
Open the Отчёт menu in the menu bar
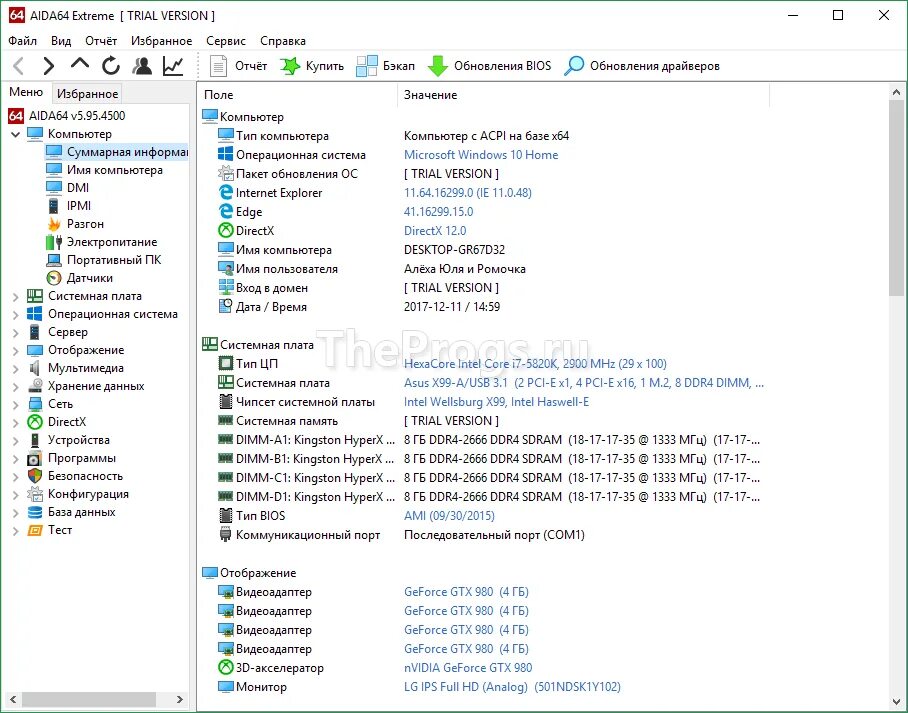point(101,41)
